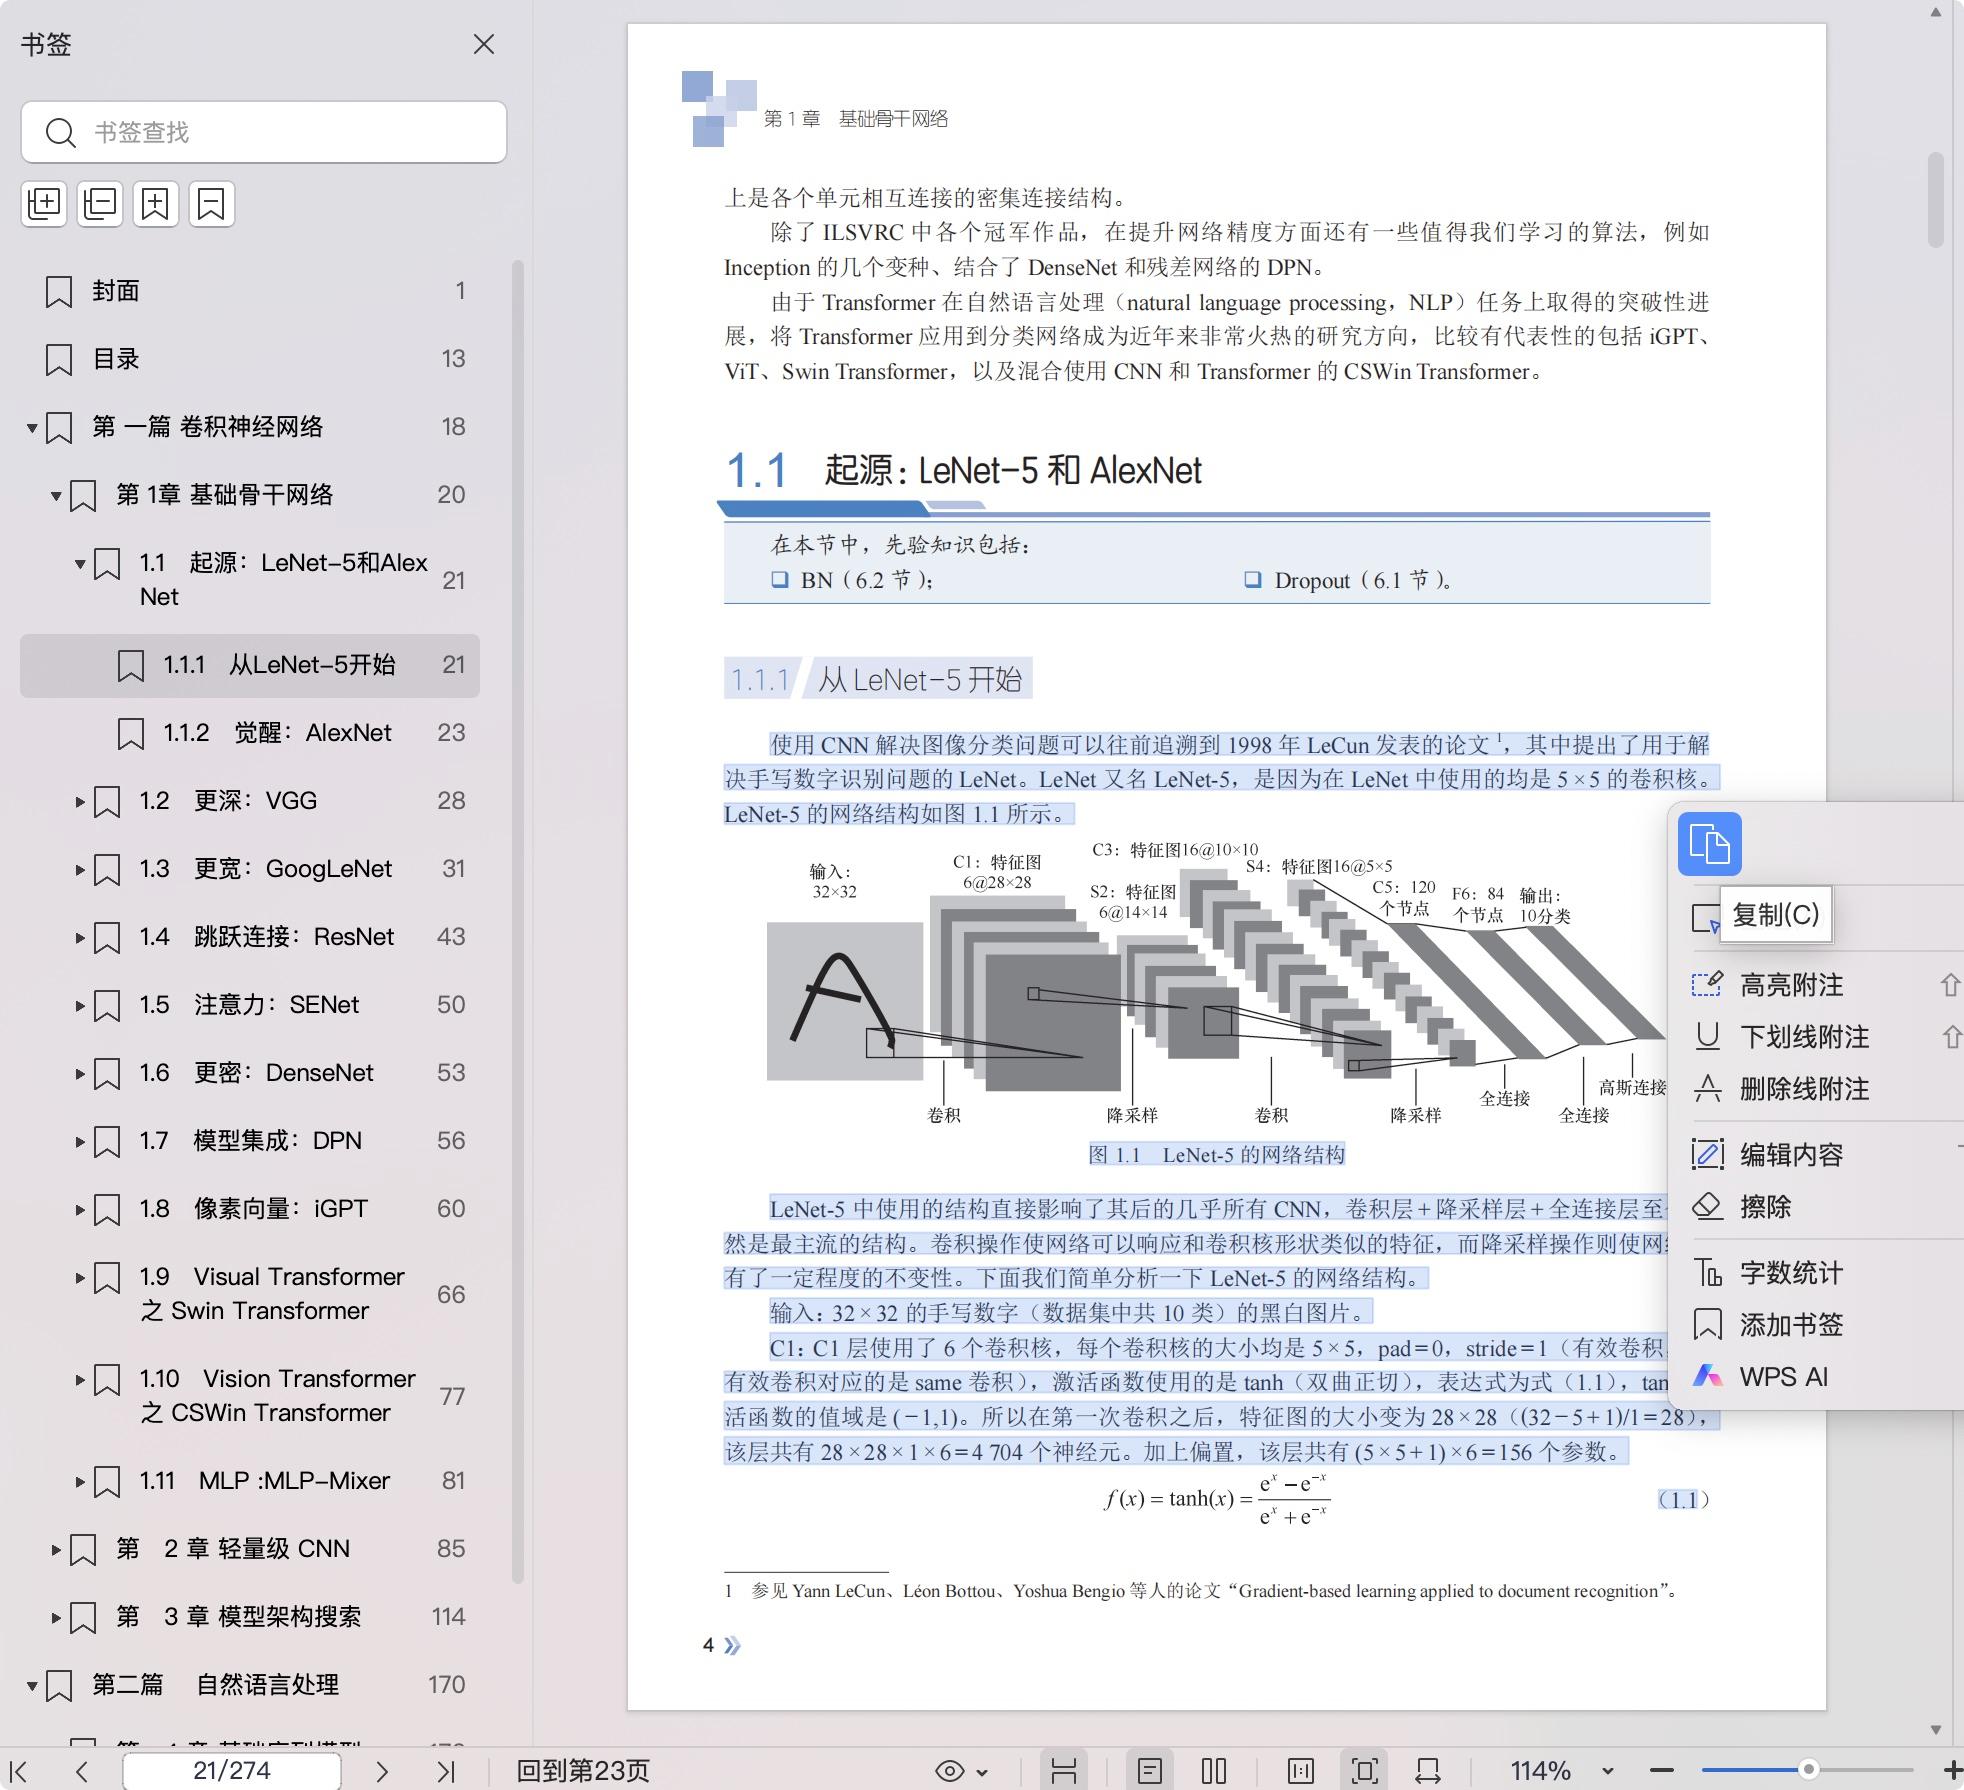Open WPS AI from context menu

tap(1783, 1377)
